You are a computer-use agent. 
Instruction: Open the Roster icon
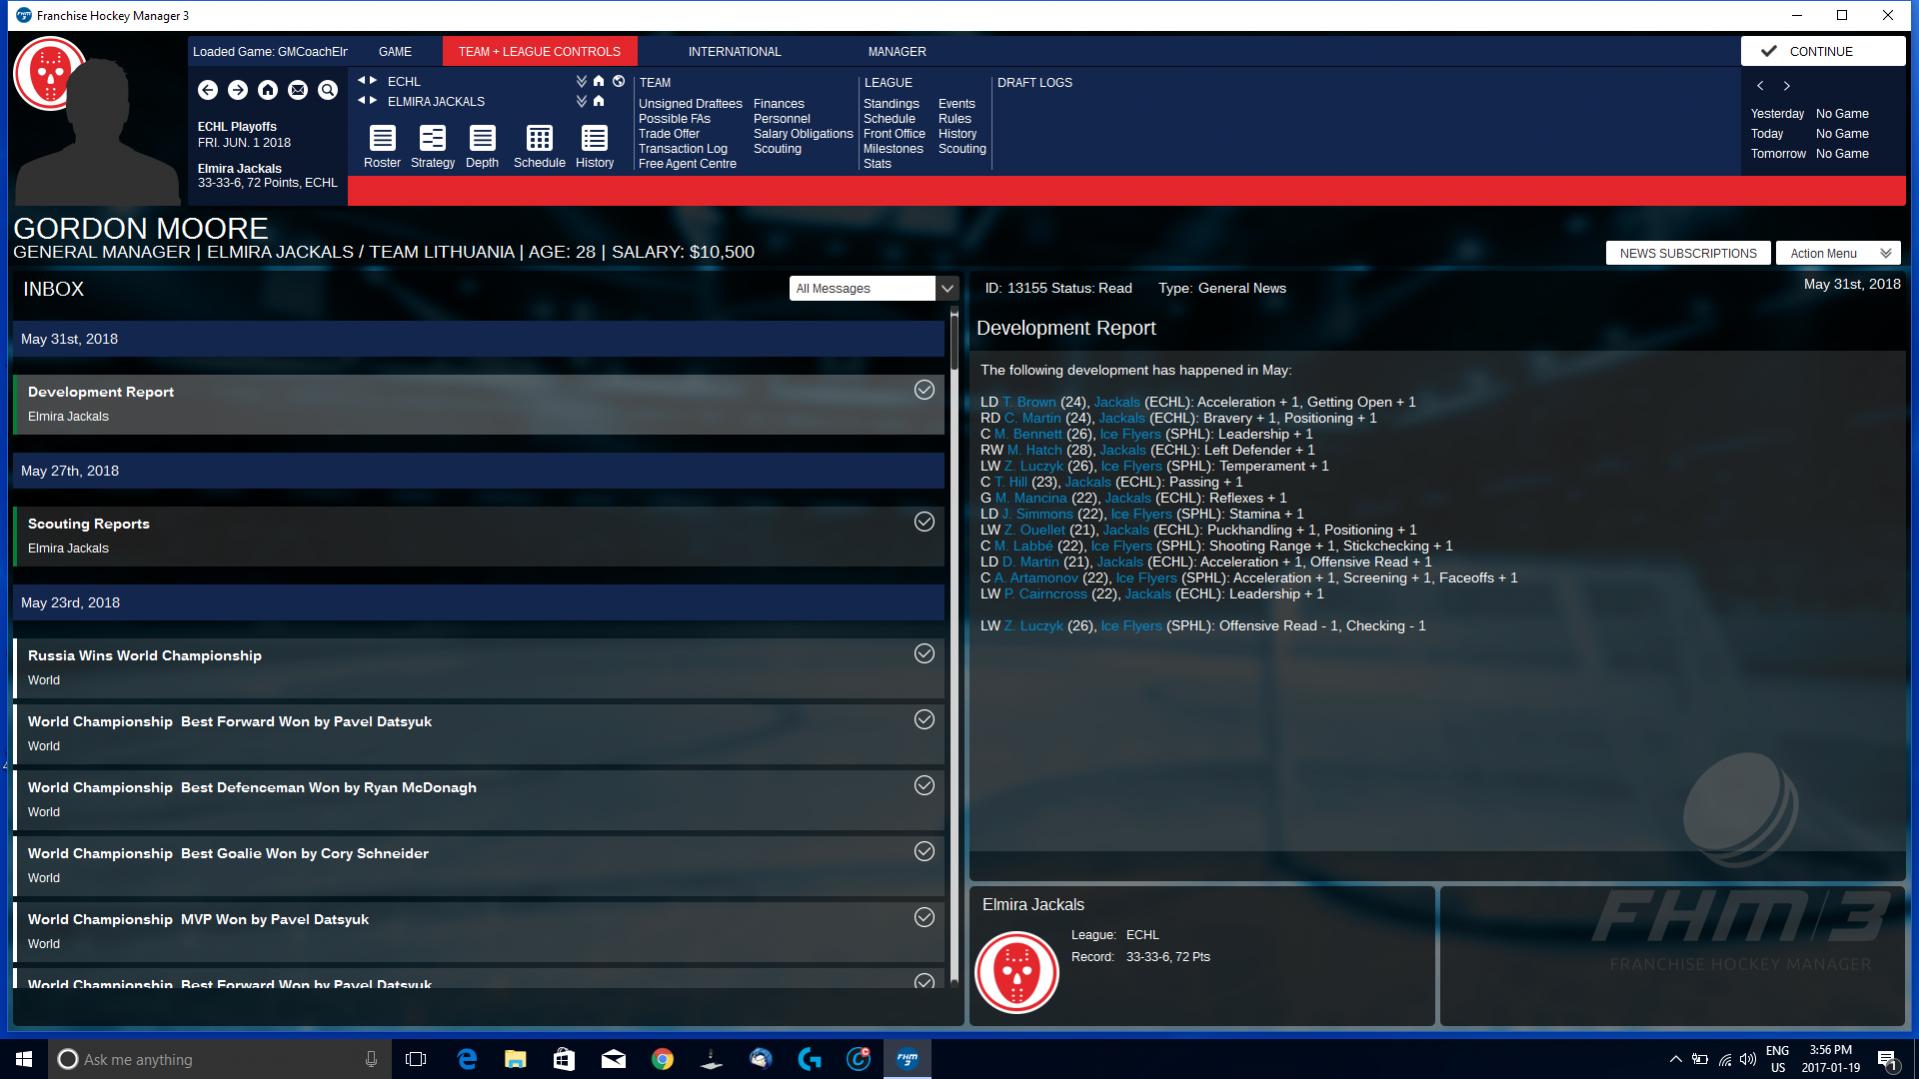pos(382,146)
